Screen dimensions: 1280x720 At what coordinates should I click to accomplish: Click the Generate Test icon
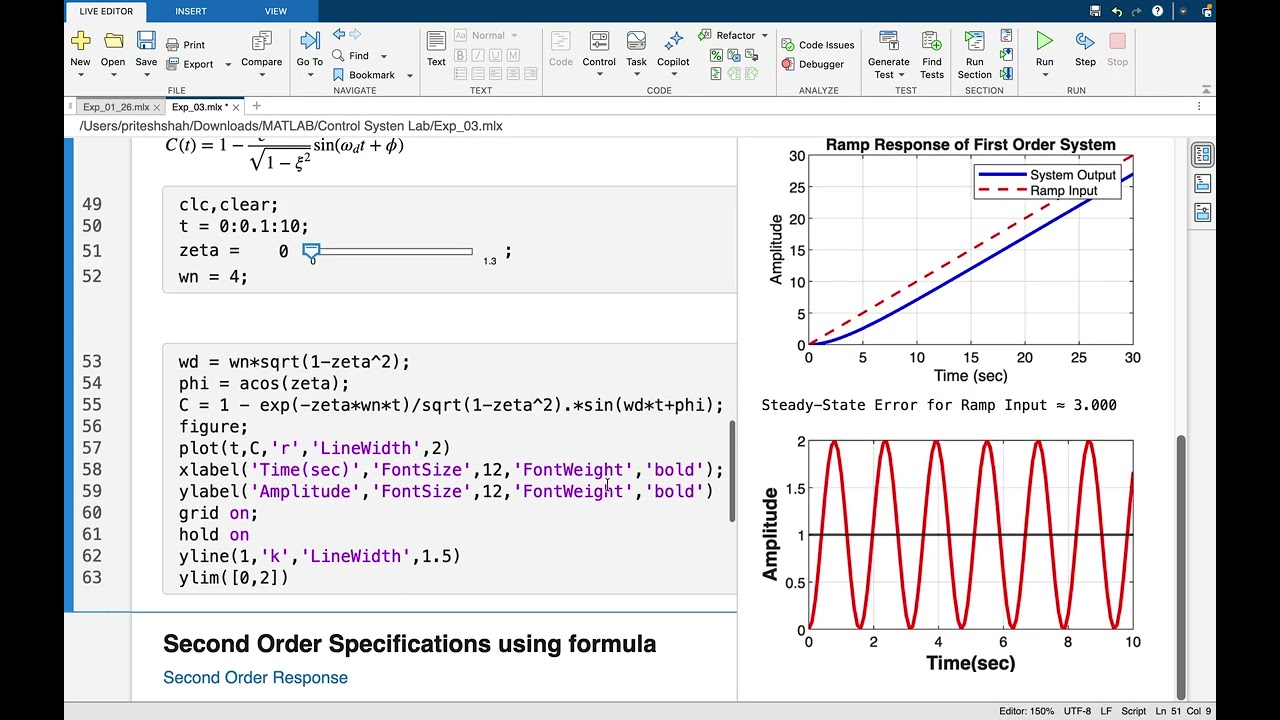pyautogui.click(x=888, y=41)
